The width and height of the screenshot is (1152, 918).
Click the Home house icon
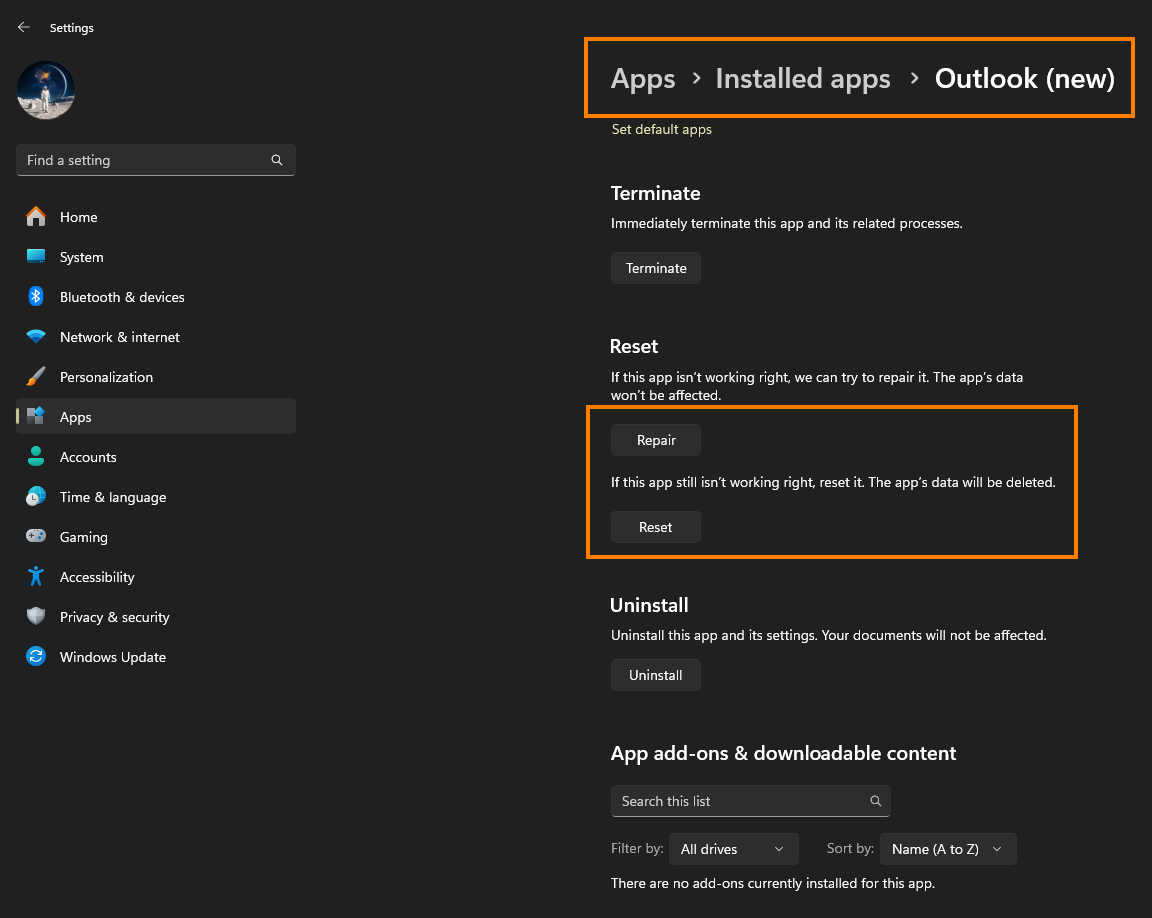(36, 217)
